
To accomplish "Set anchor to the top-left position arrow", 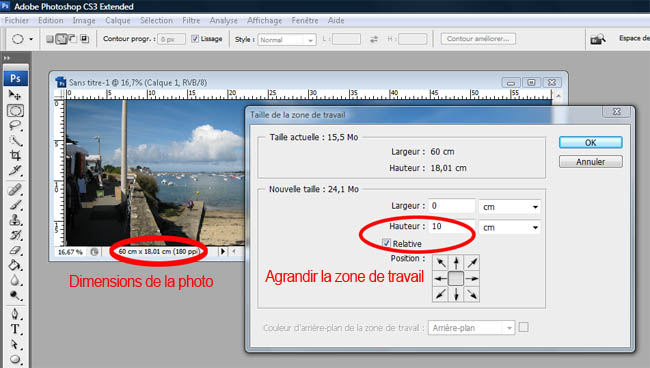I will coord(441,263).
